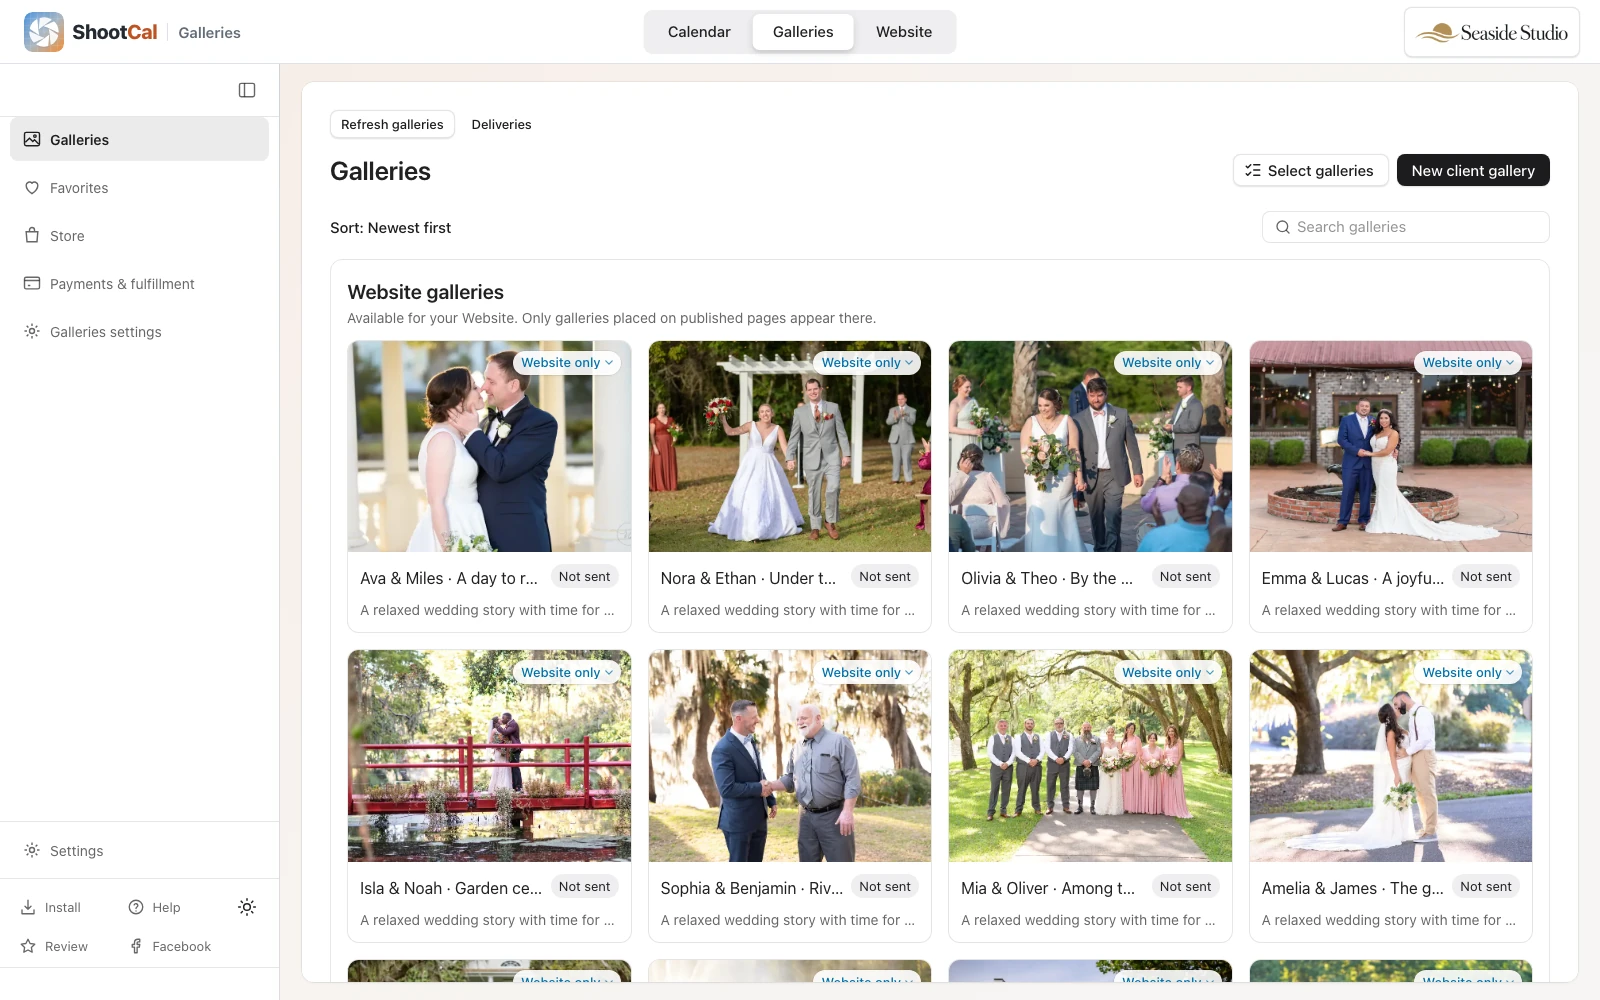Click the magnifier icon in search box
This screenshot has height=1000, width=1600.
pos(1283,227)
